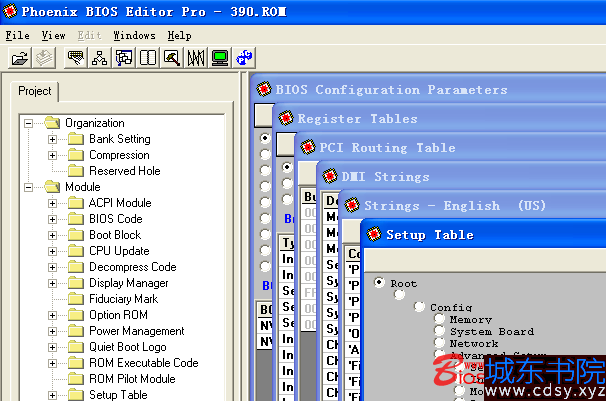
Task: Select Display Manager in the project tree
Action: [129, 283]
